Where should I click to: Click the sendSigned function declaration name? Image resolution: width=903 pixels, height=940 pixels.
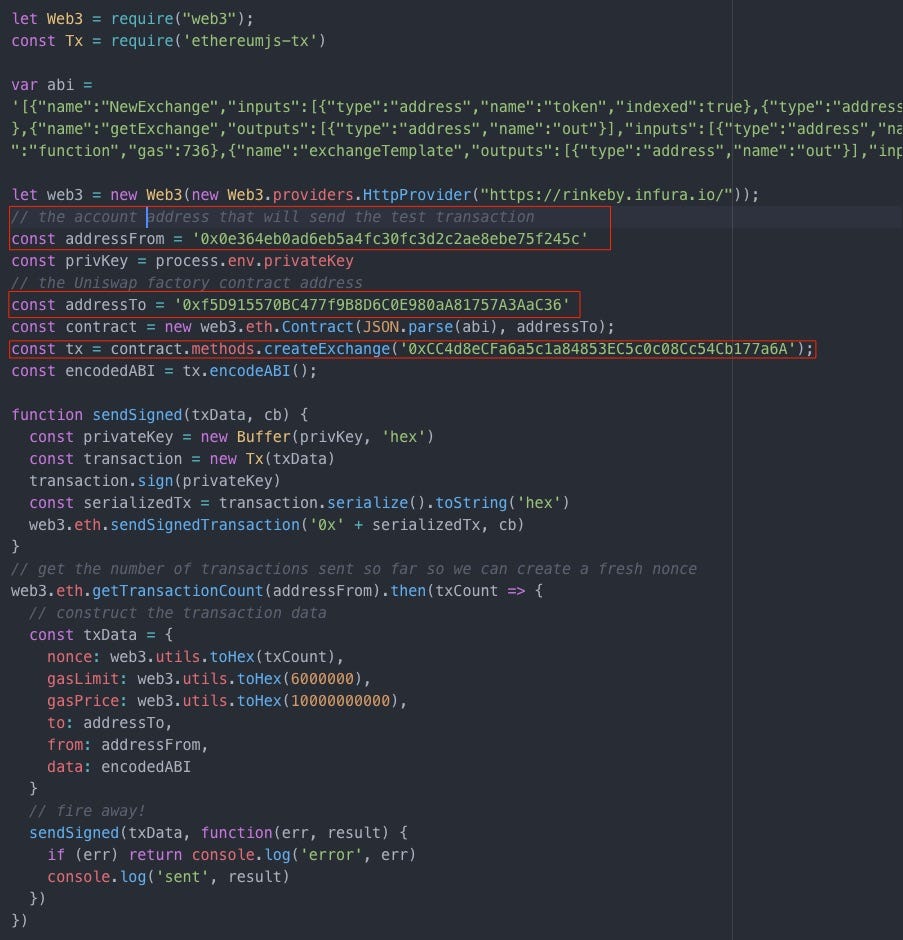[x=137, y=415]
